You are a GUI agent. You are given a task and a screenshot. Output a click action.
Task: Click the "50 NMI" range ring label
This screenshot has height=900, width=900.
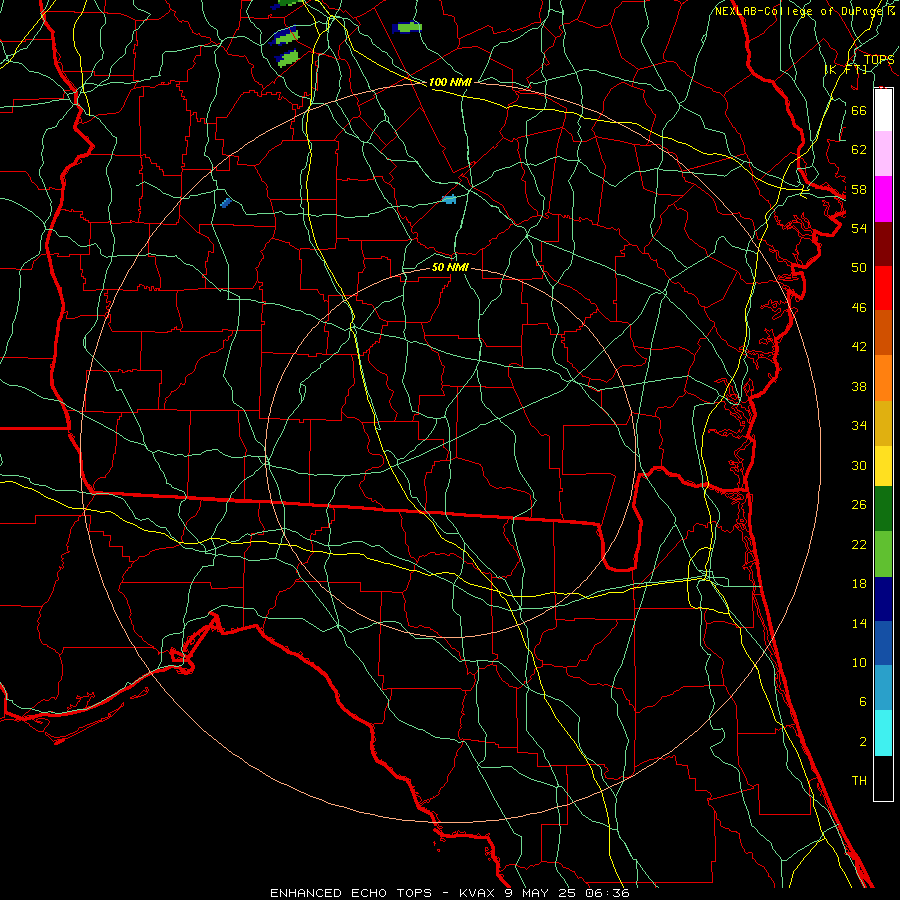[450, 267]
